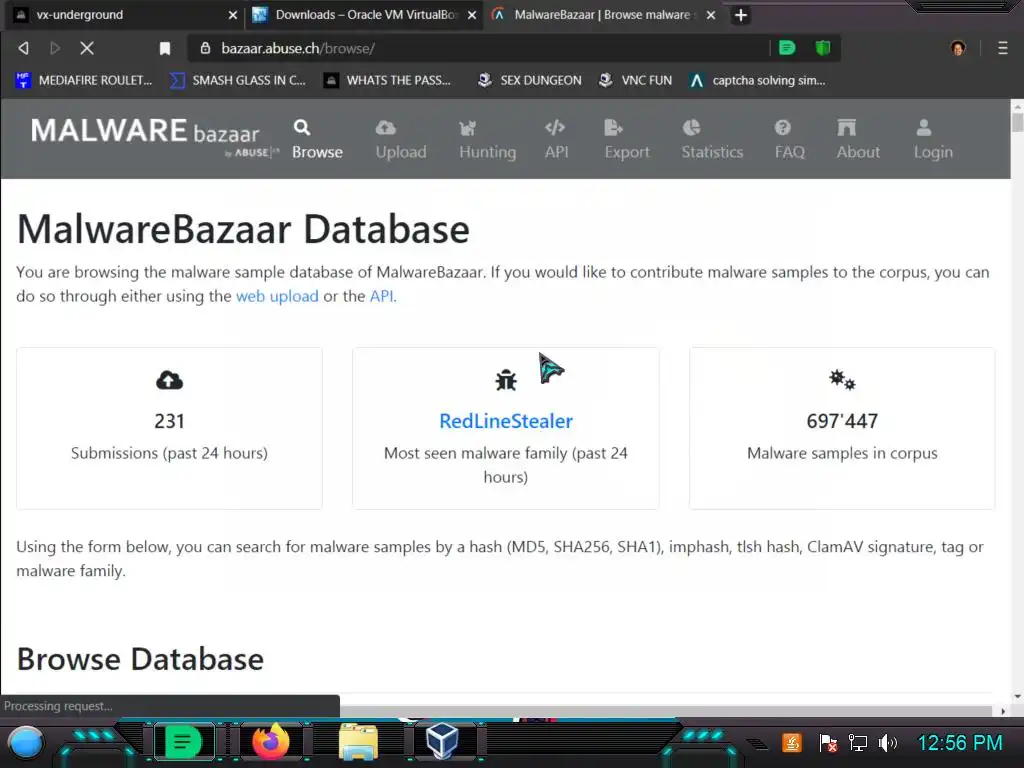Click the 697'447 samples count
Image resolution: width=1024 pixels, height=768 pixels.
(x=842, y=421)
